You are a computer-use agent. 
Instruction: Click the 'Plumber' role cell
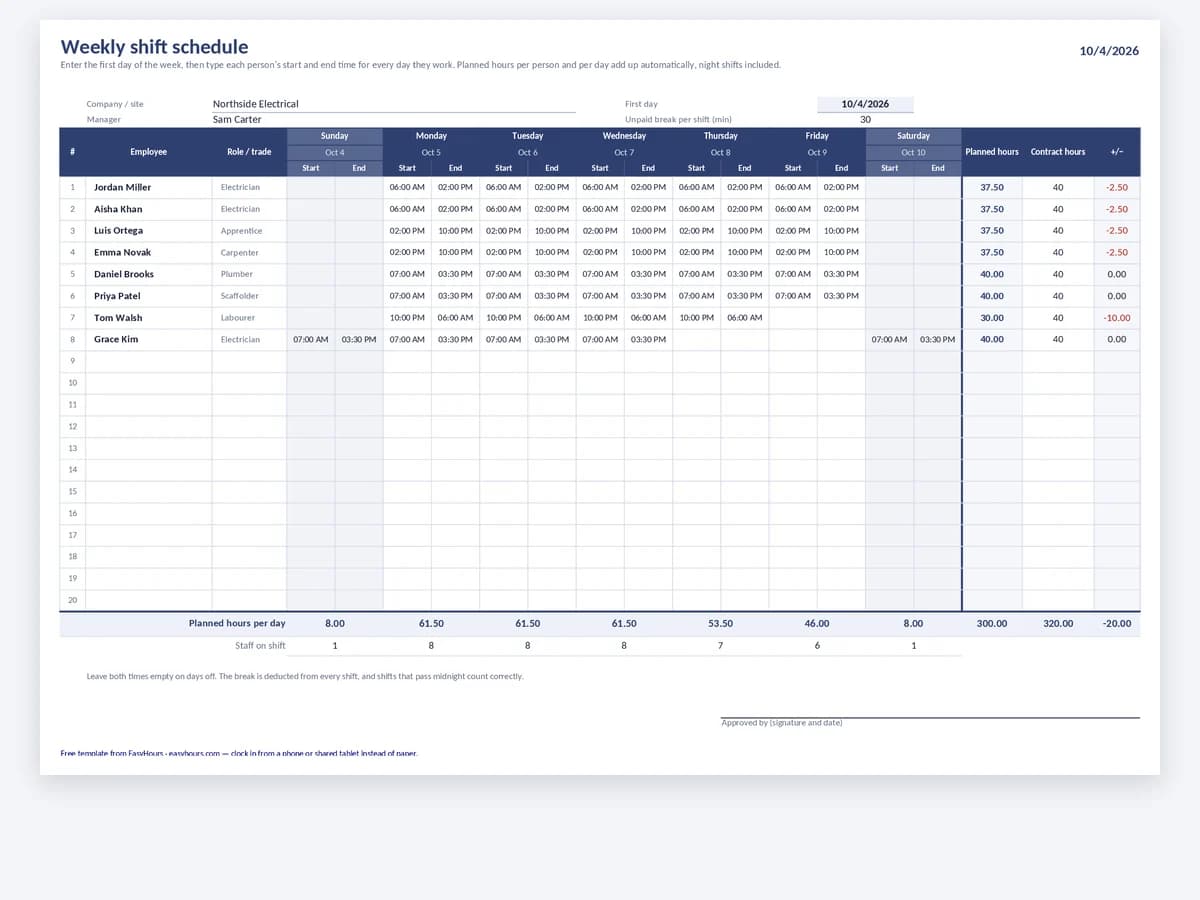(249, 274)
